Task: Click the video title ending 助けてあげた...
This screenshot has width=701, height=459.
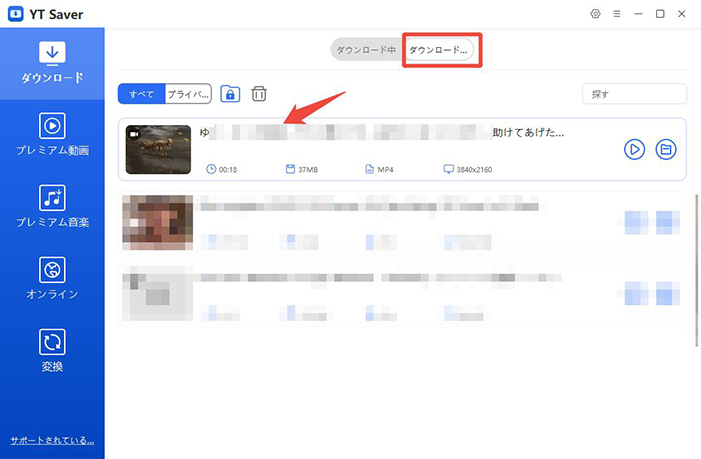Action: [381, 132]
